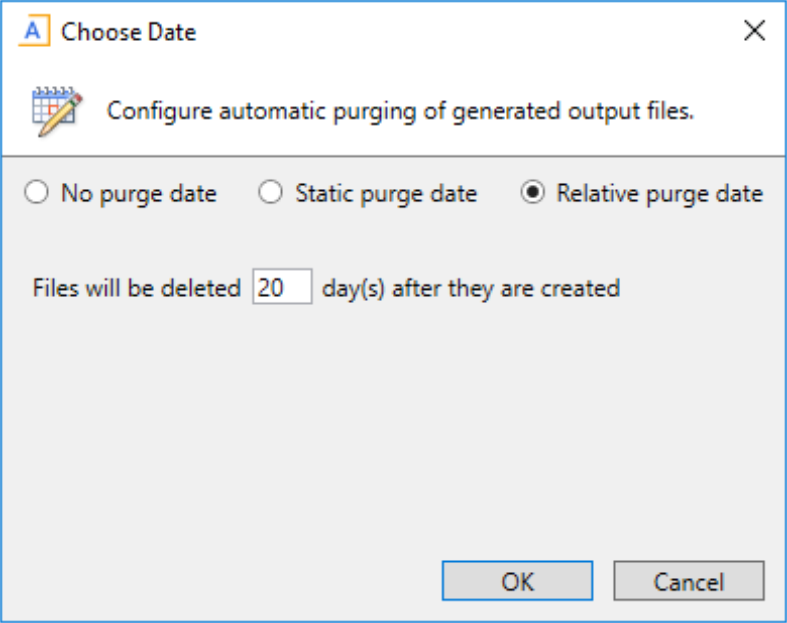The image size is (787, 623).
Task: Confirm the purge settings with OK
Action: pyautogui.click(x=517, y=581)
